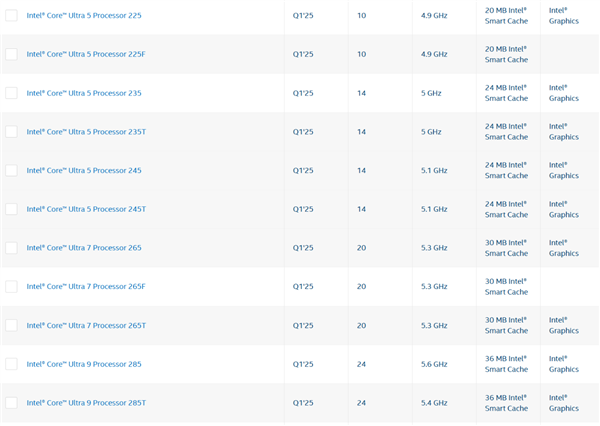Click the Core Ultra 5 Processor 235 link

[x=84, y=93]
